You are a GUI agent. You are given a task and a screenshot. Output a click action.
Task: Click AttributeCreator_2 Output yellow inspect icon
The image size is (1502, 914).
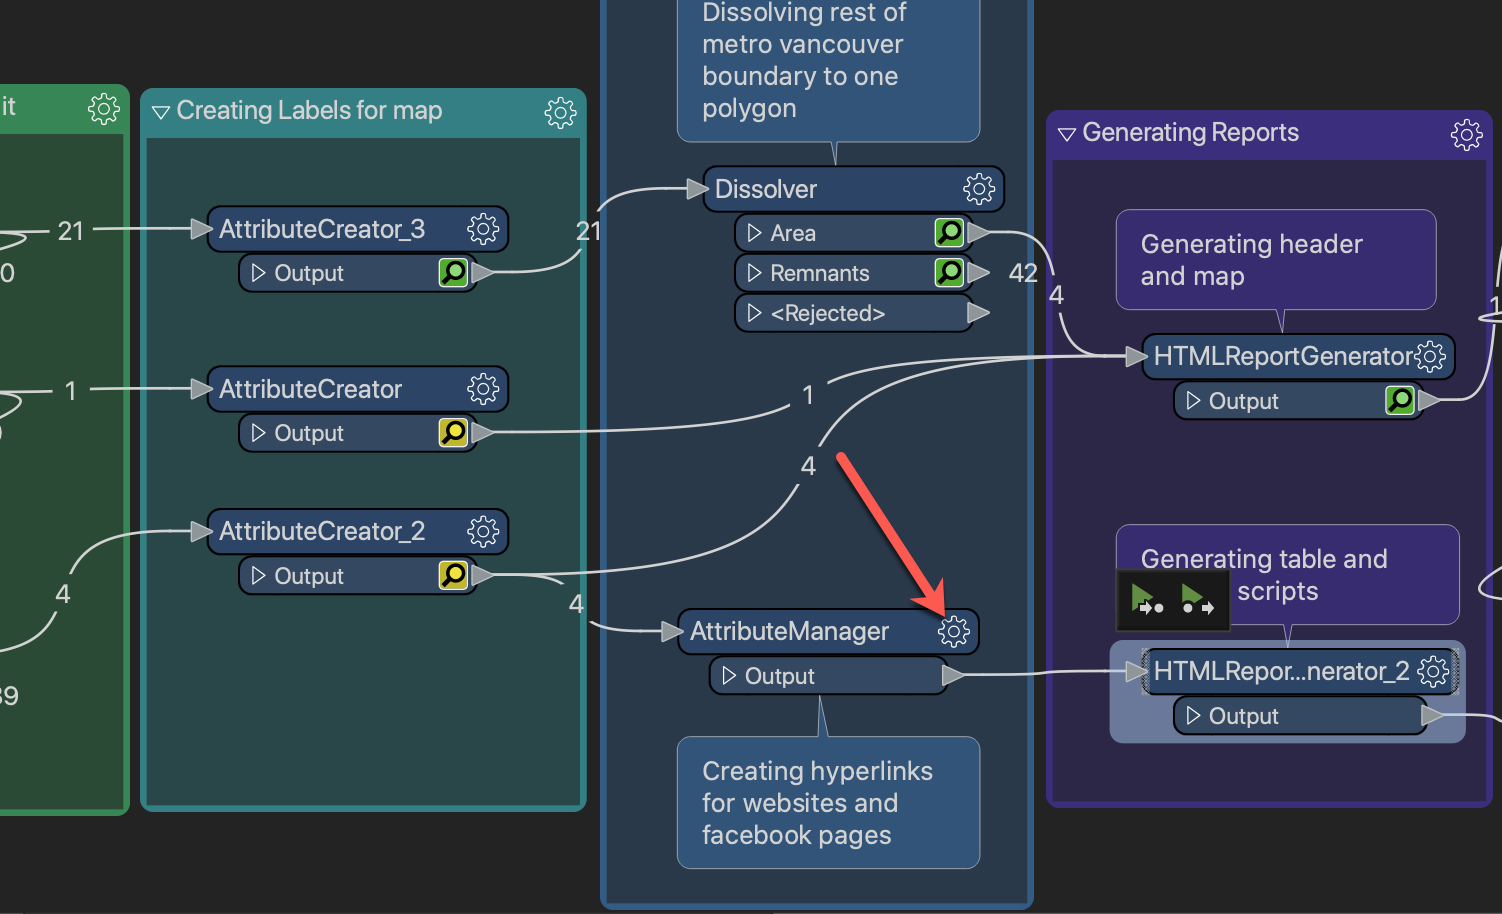(453, 575)
